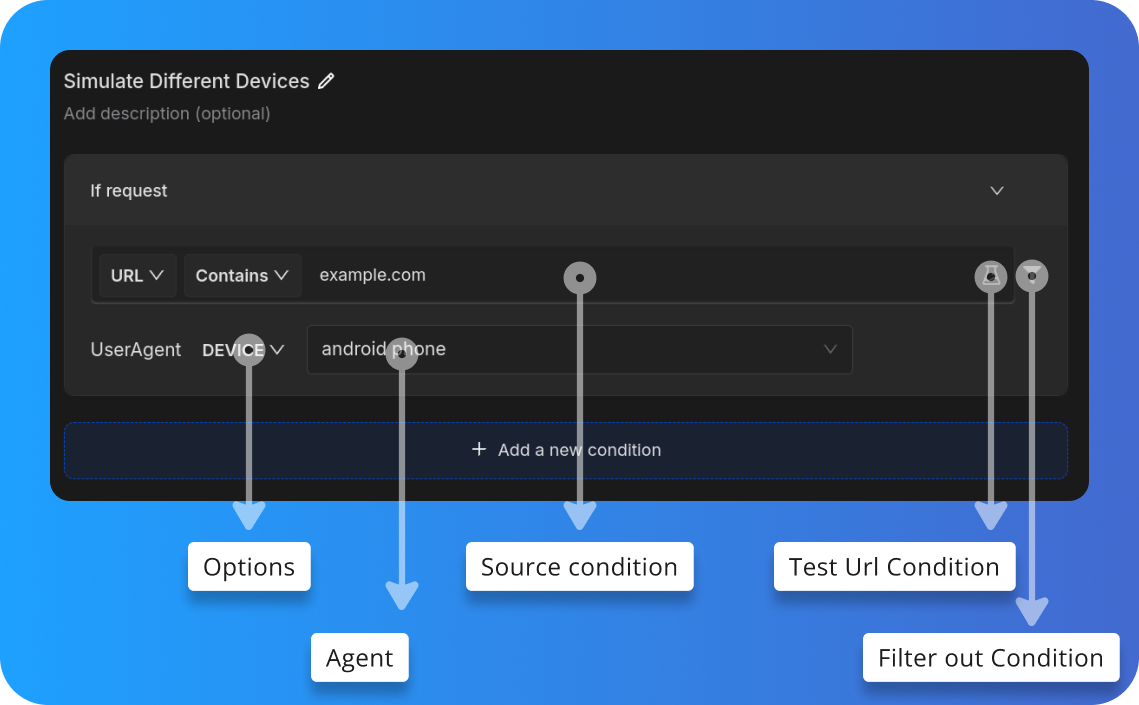The height and width of the screenshot is (705, 1139).
Task: Open the URL field type dropdown
Action: pyautogui.click(x=137, y=275)
